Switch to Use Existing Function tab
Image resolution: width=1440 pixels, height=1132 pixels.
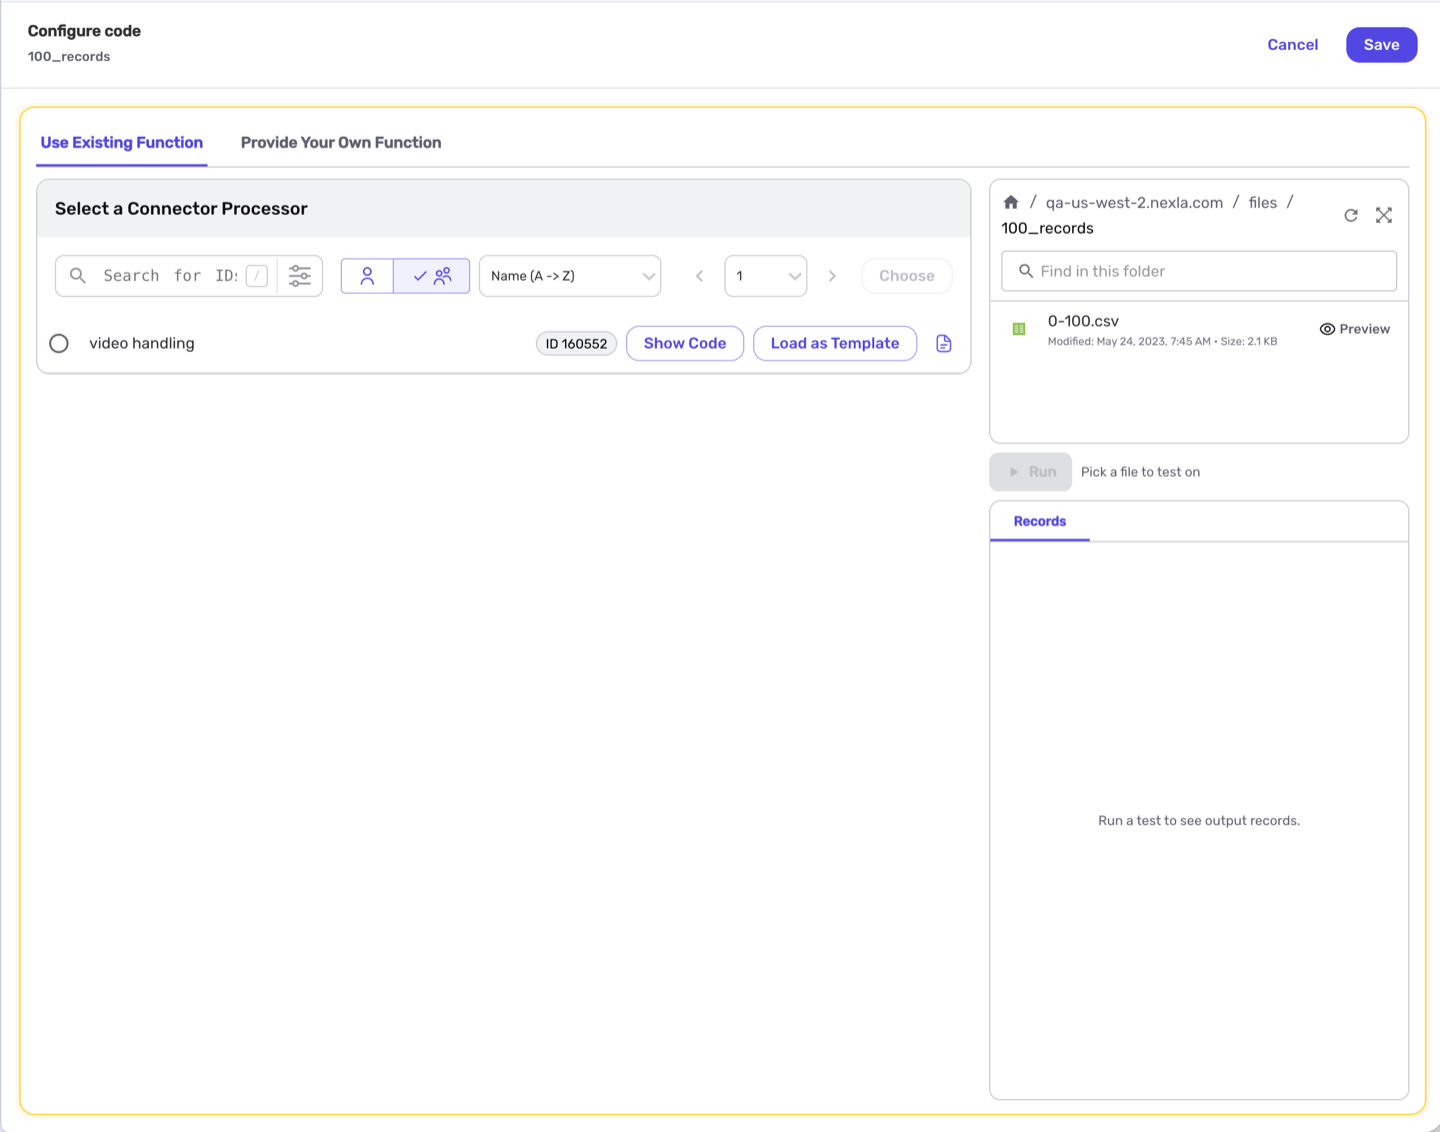[x=122, y=142]
